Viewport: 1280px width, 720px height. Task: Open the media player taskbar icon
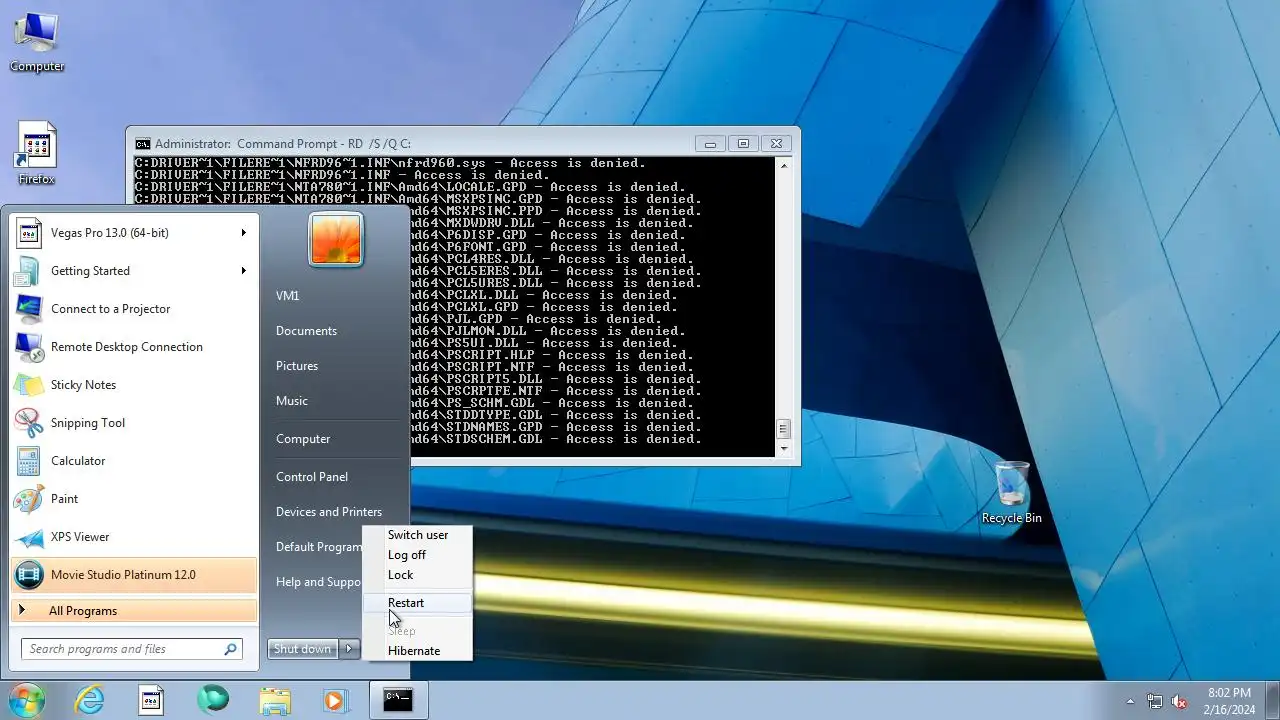(335, 700)
